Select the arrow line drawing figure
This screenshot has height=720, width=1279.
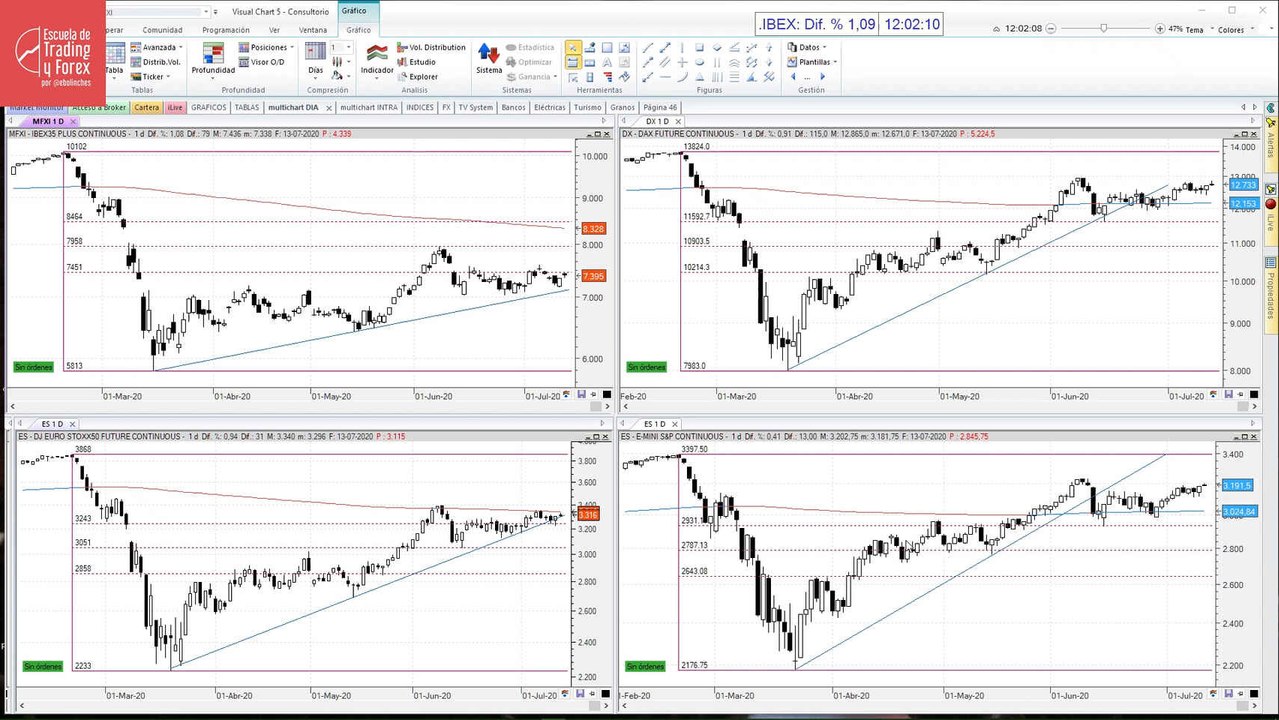(665, 47)
